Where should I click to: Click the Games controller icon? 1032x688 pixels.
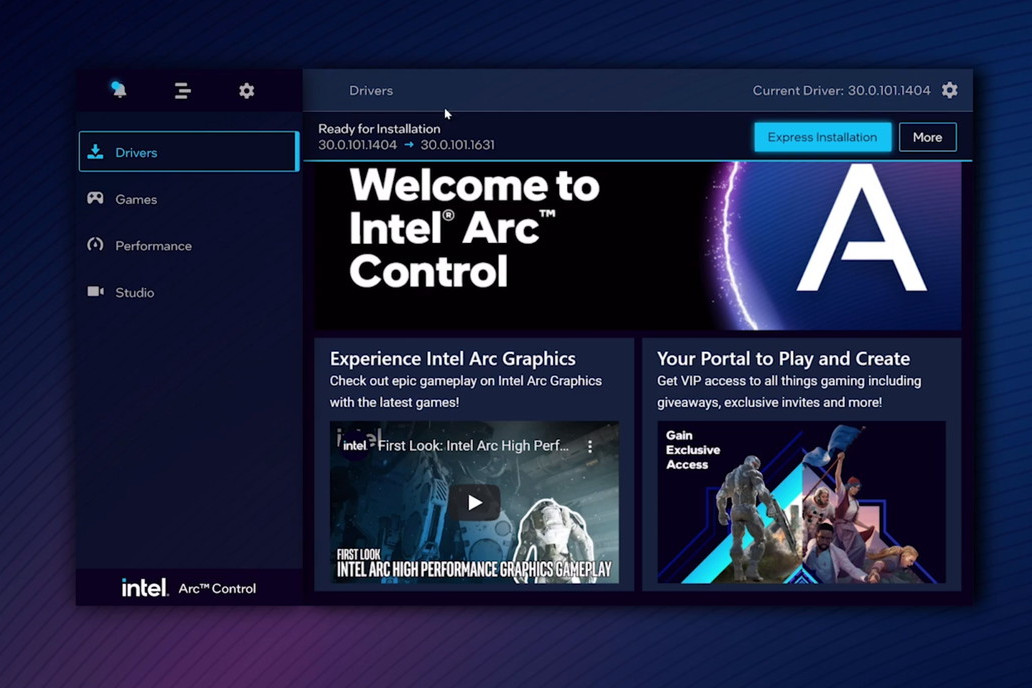coord(95,198)
